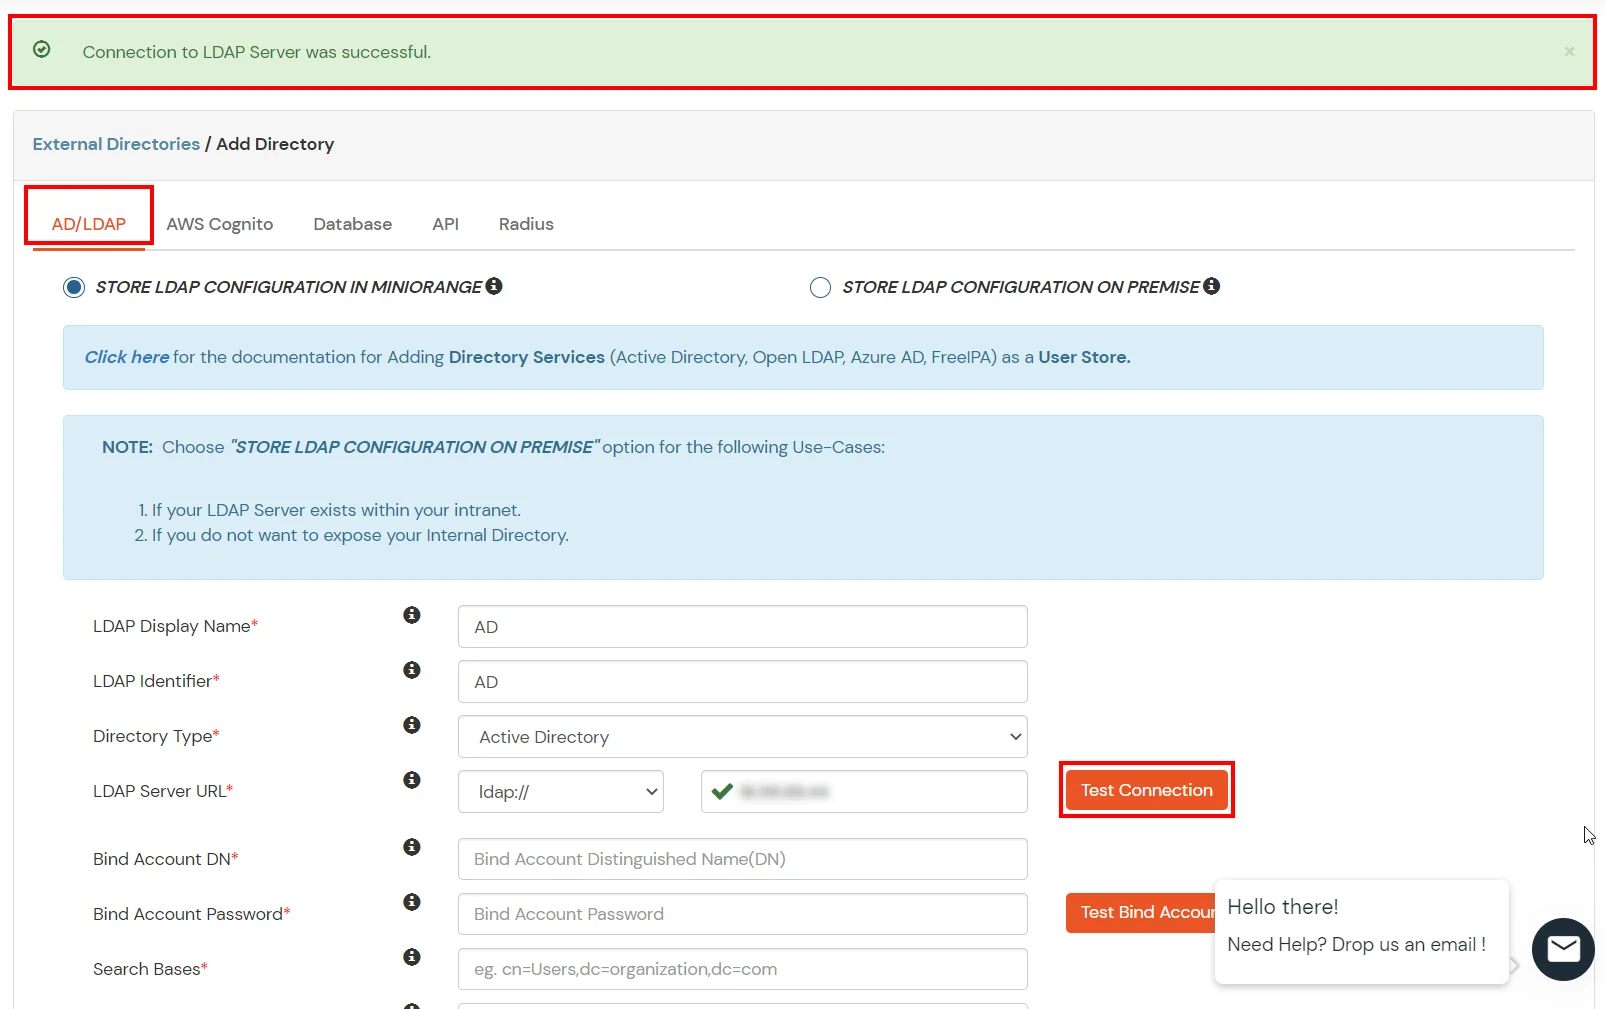Viewport: 1606px width, 1009px height.
Task: Open the email help chat icon
Action: tap(1563, 949)
